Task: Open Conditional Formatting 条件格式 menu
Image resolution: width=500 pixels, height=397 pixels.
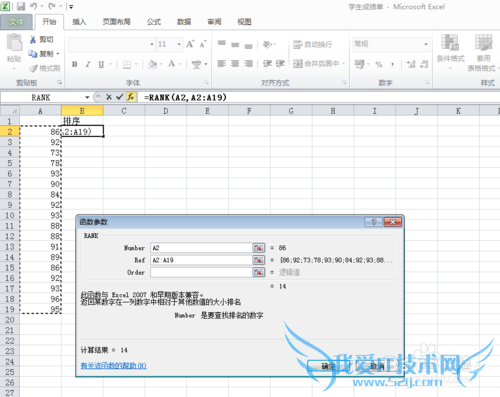Action: (450, 52)
